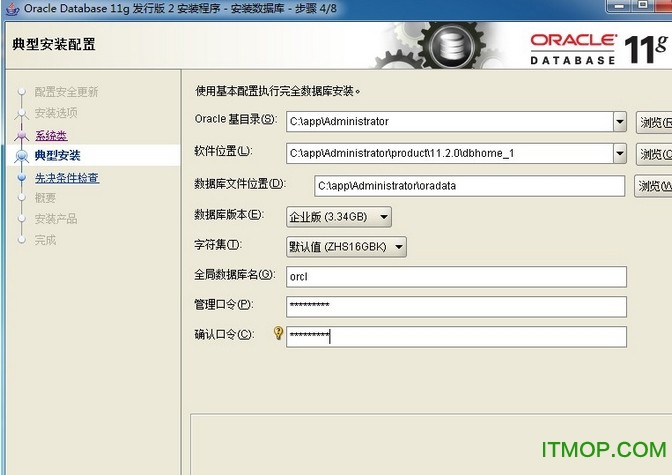
Task: Click 浏览 button next to 数据库文件位置
Action: click(654, 185)
